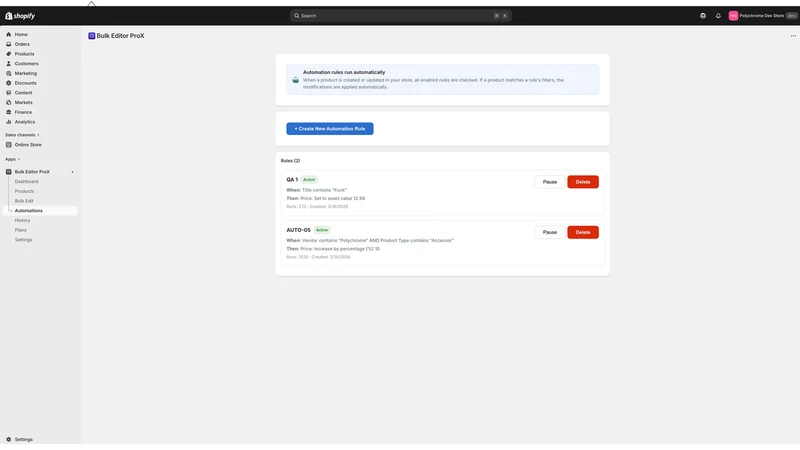Open the Home icon in sidebar
800x450 pixels.
9,34
